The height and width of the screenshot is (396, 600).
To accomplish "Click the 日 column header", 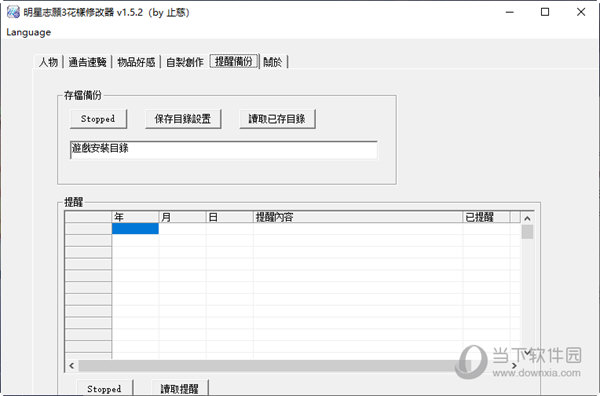I will point(229,217).
